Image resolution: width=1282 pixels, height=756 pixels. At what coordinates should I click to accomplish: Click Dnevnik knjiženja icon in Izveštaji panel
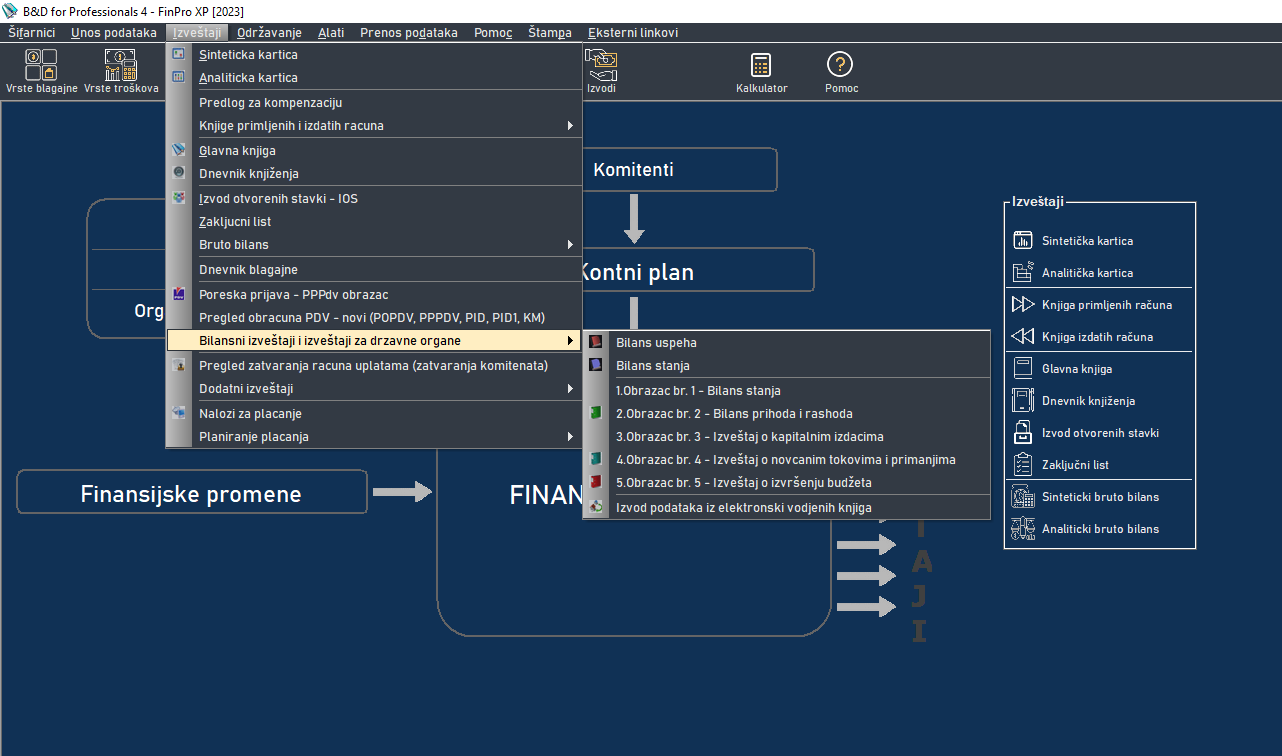click(1022, 401)
